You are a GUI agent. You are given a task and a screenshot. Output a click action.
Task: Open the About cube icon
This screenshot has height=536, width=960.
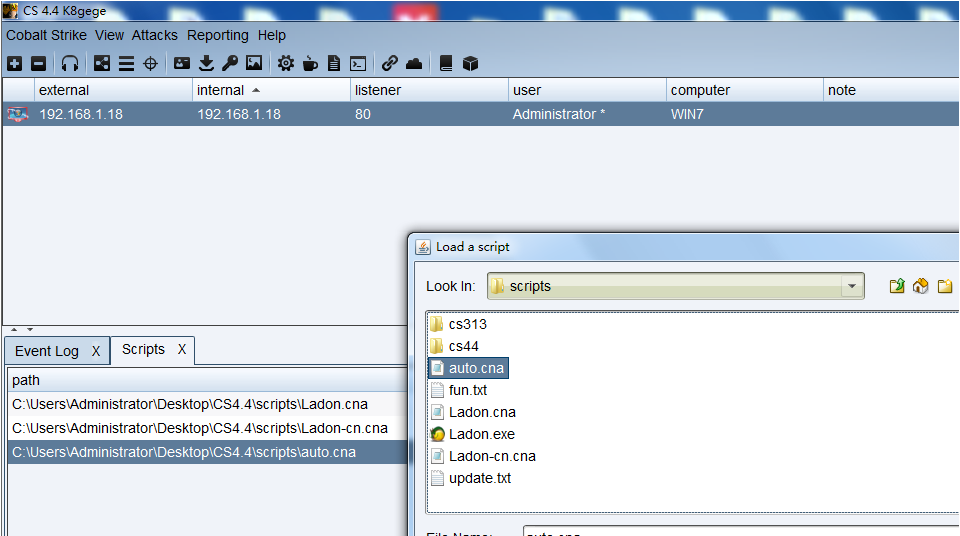pyautogui.click(x=470, y=63)
